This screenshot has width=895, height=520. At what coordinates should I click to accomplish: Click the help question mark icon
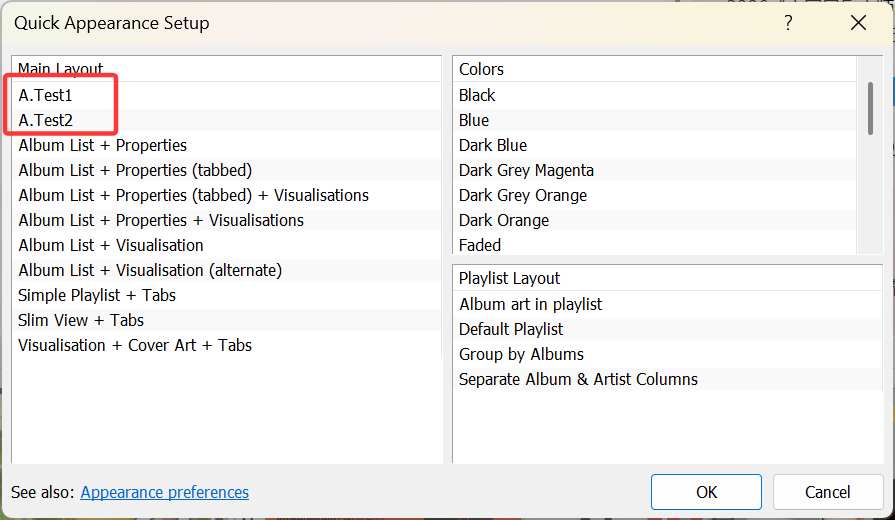point(789,23)
